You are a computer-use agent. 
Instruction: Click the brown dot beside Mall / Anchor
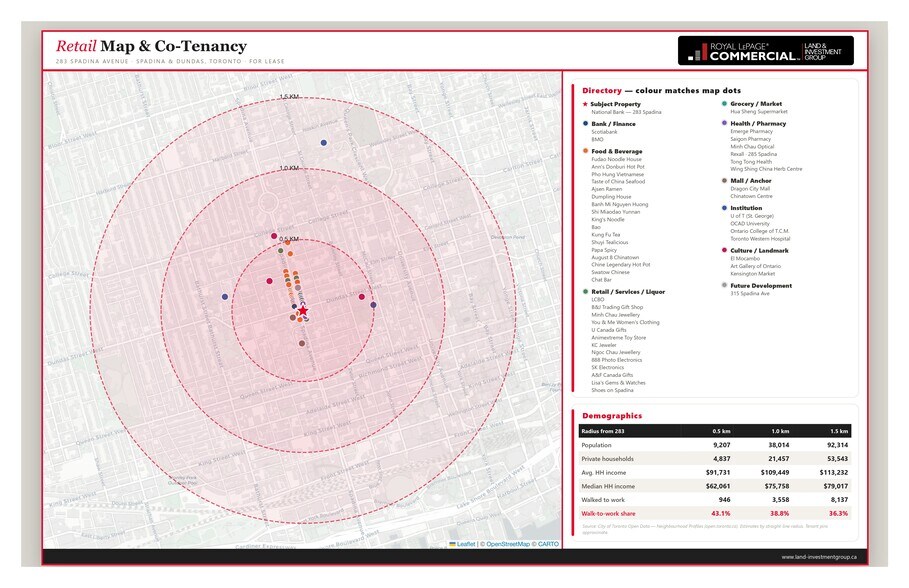pos(724,180)
